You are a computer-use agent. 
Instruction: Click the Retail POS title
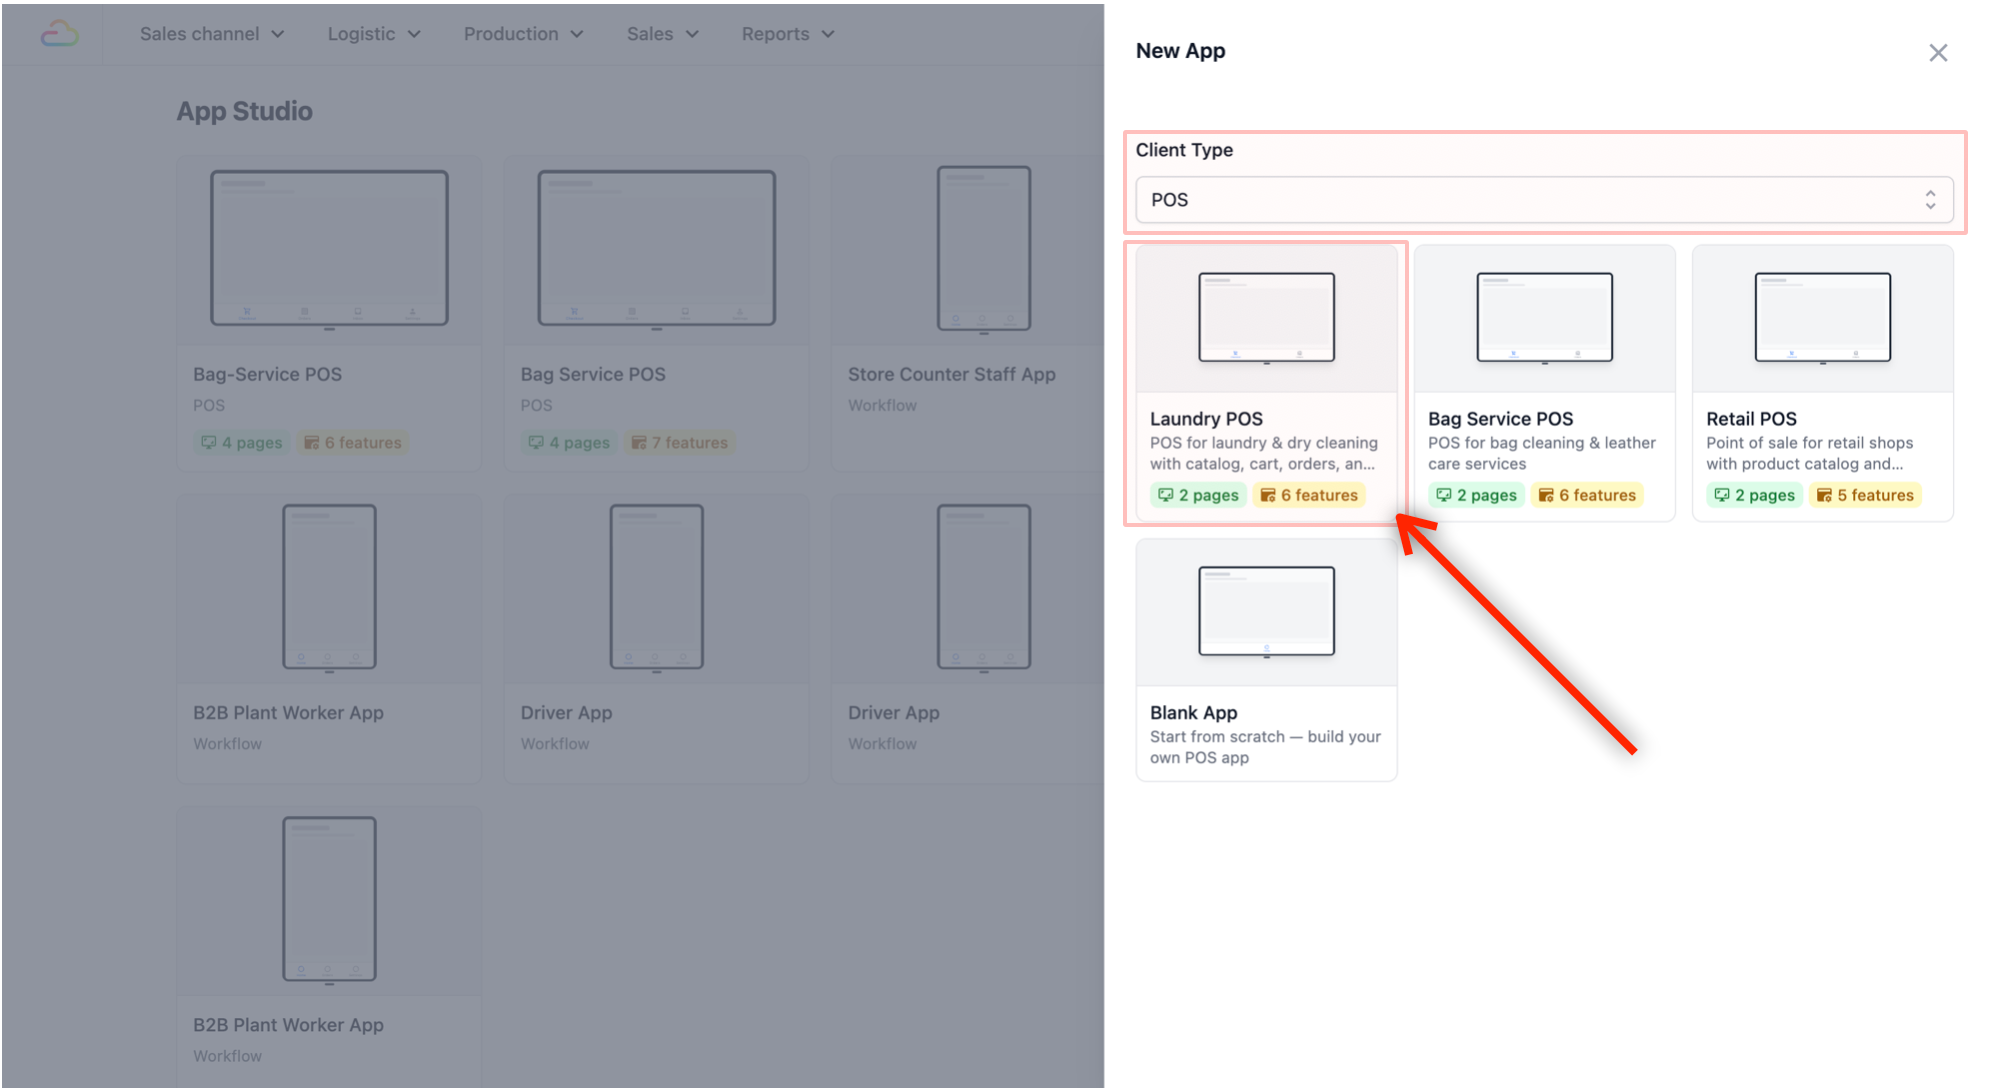coord(1751,419)
